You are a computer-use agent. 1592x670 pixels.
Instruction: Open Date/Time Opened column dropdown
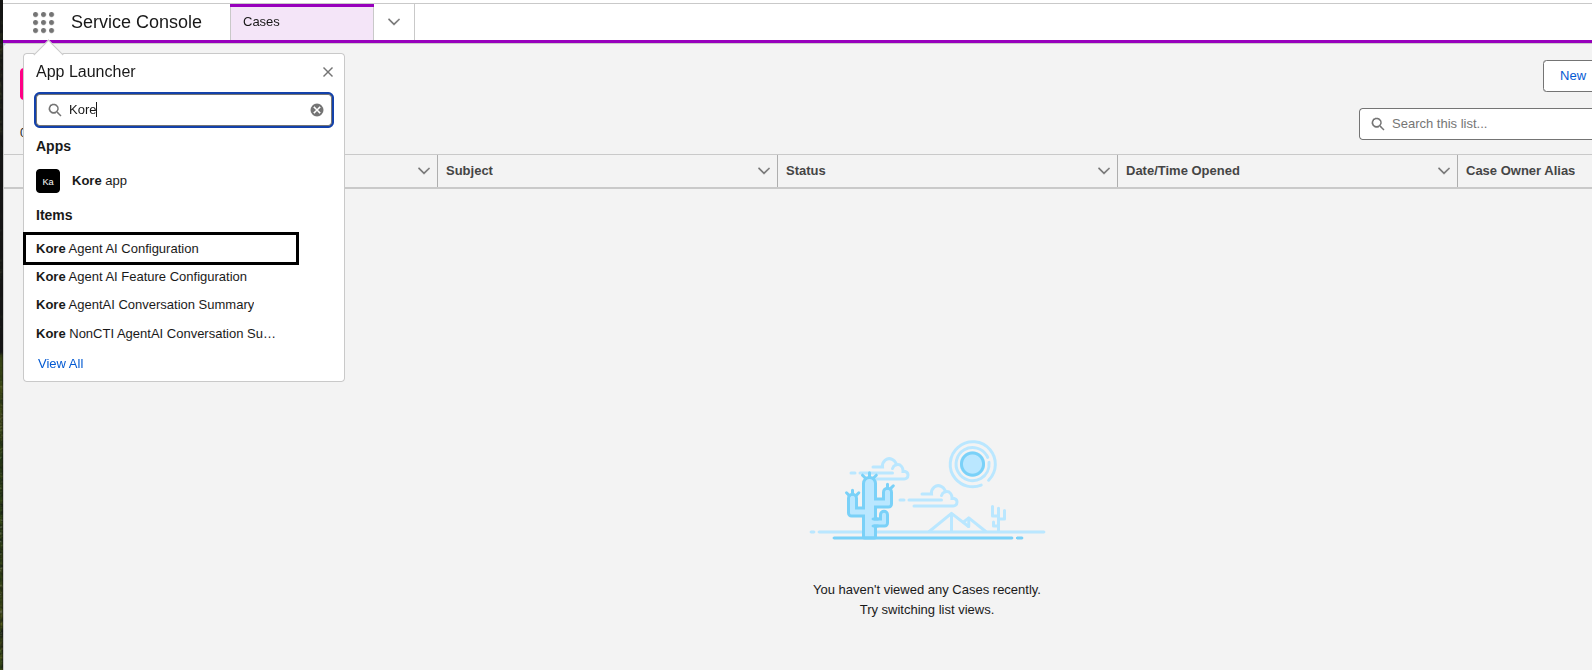[1444, 171]
